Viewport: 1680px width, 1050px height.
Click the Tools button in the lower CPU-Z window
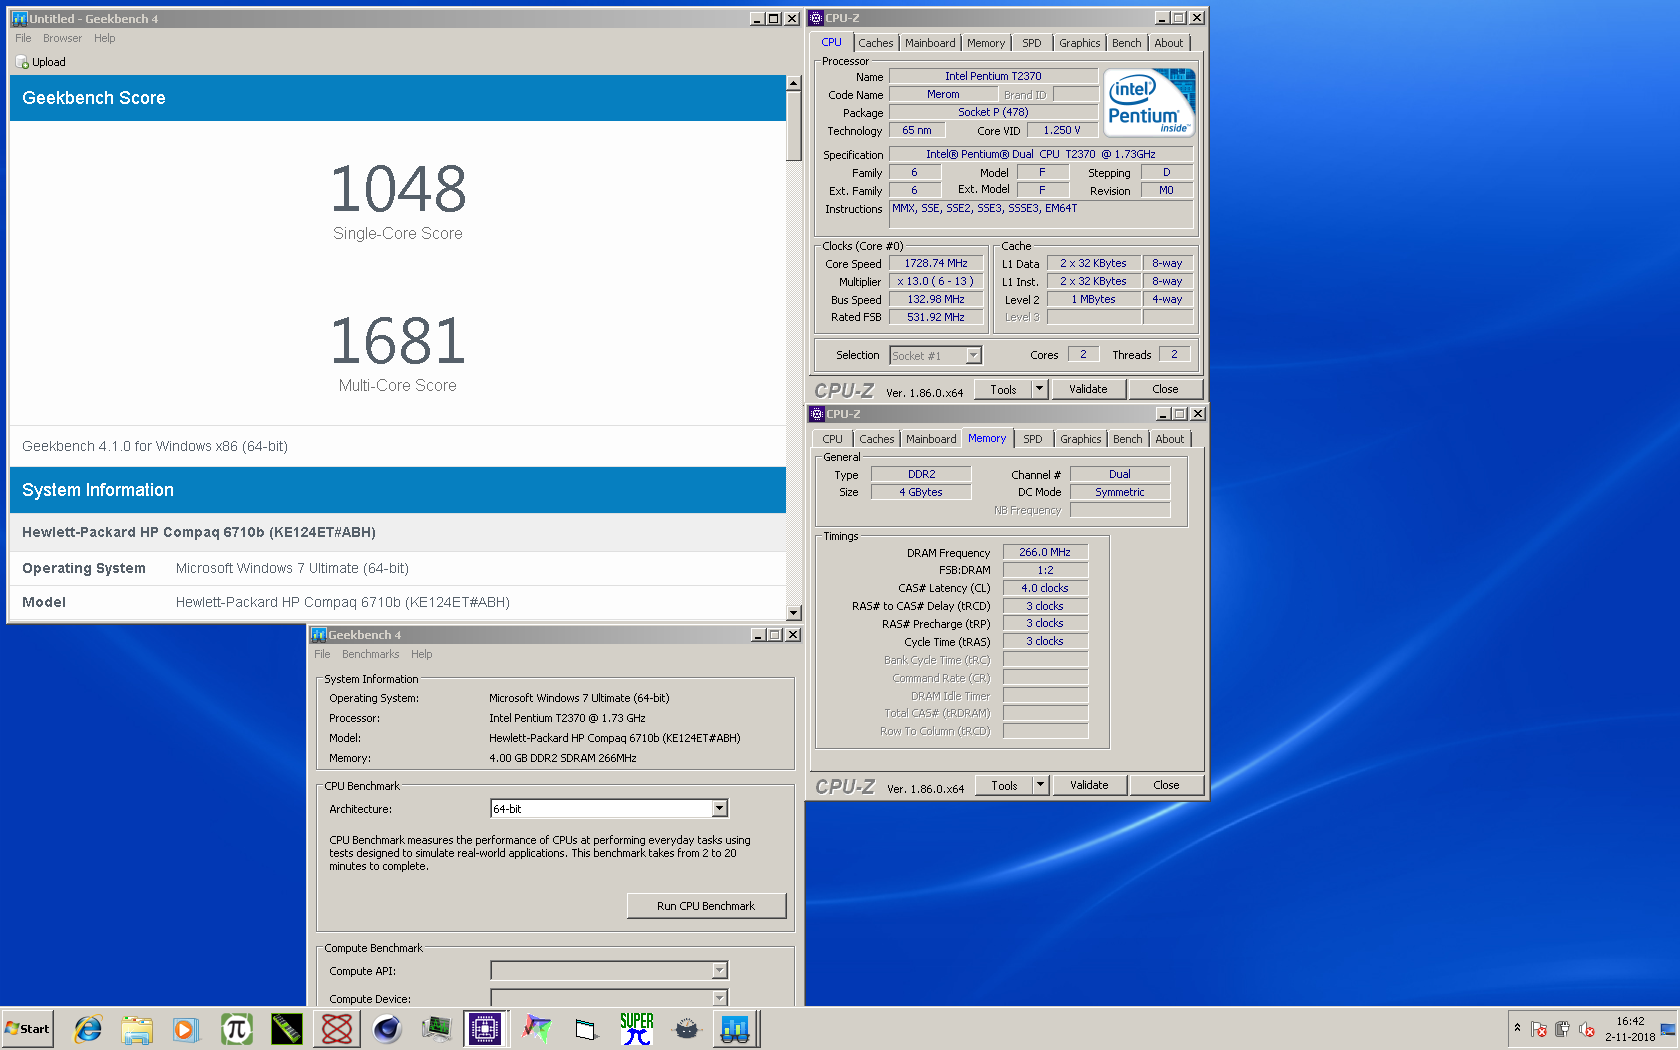tap(1004, 785)
